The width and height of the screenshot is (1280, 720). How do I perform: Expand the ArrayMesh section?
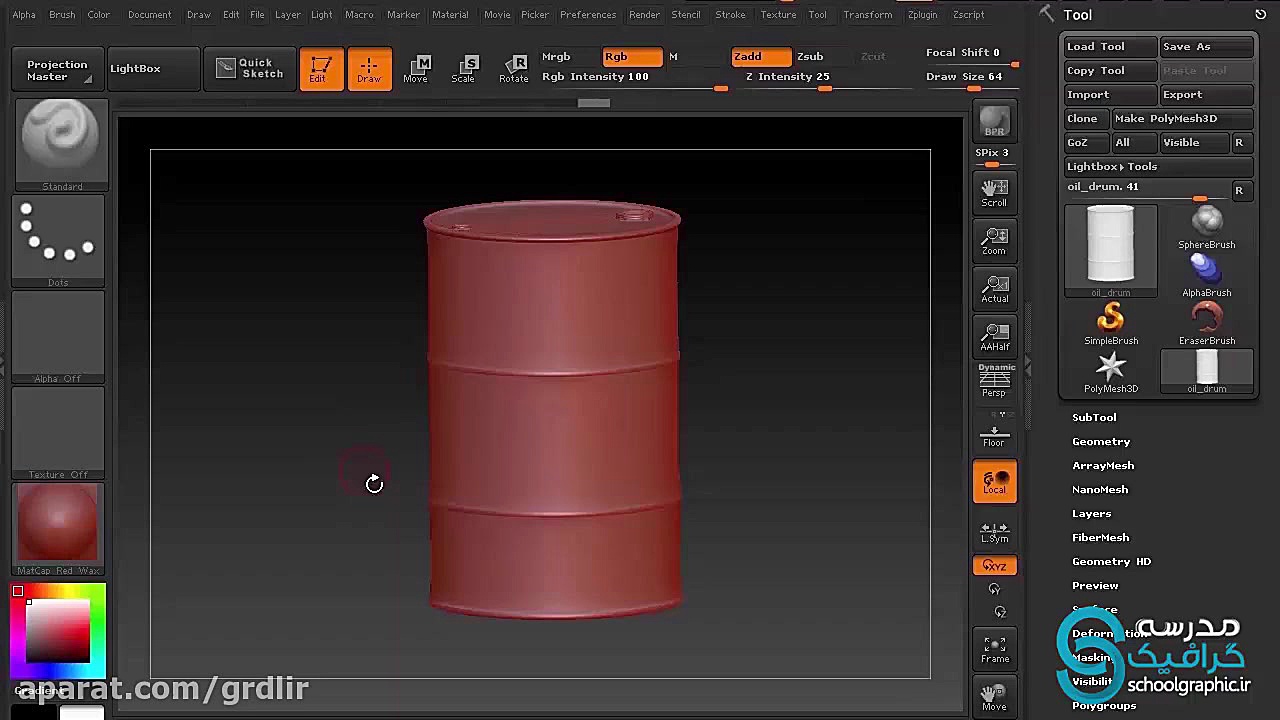pos(1103,465)
